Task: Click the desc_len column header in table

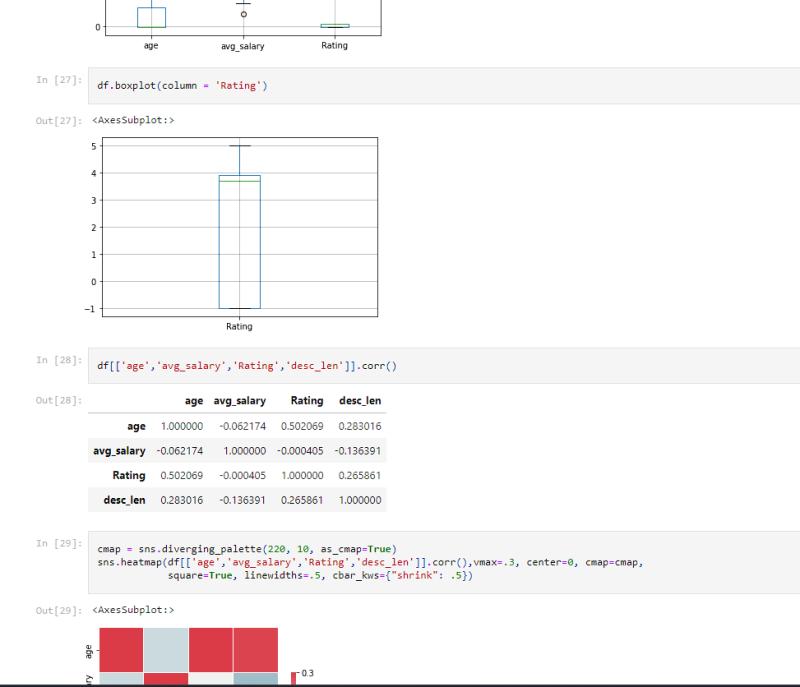Action: click(361, 401)
